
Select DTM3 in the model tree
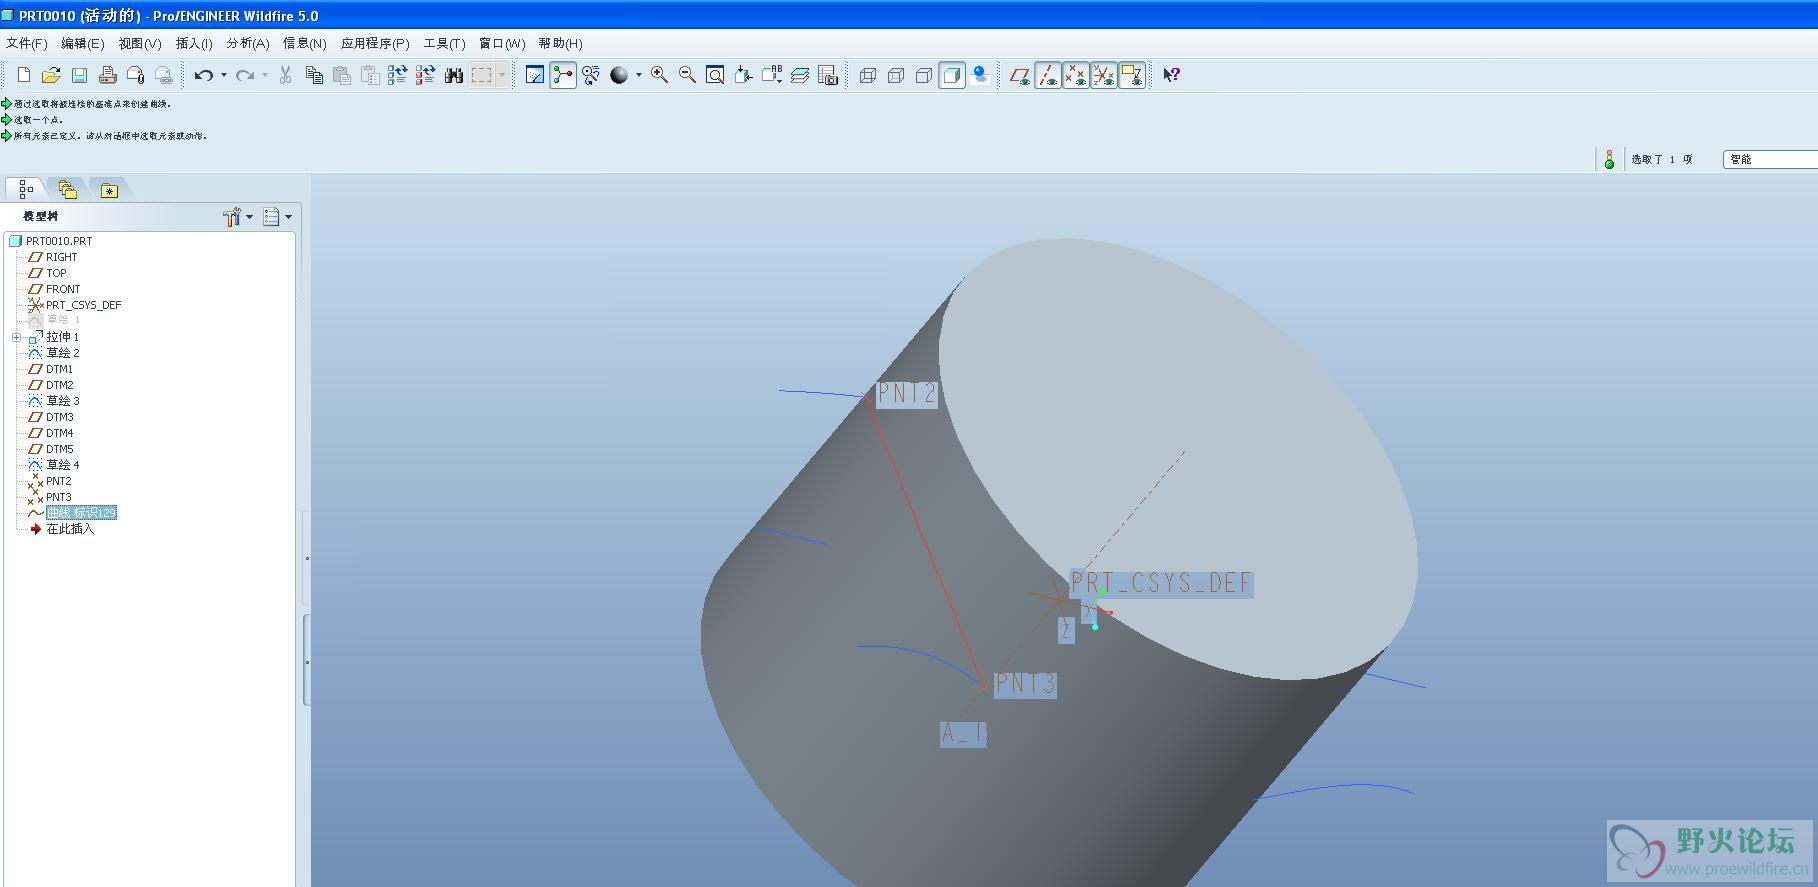coord(60,417)
